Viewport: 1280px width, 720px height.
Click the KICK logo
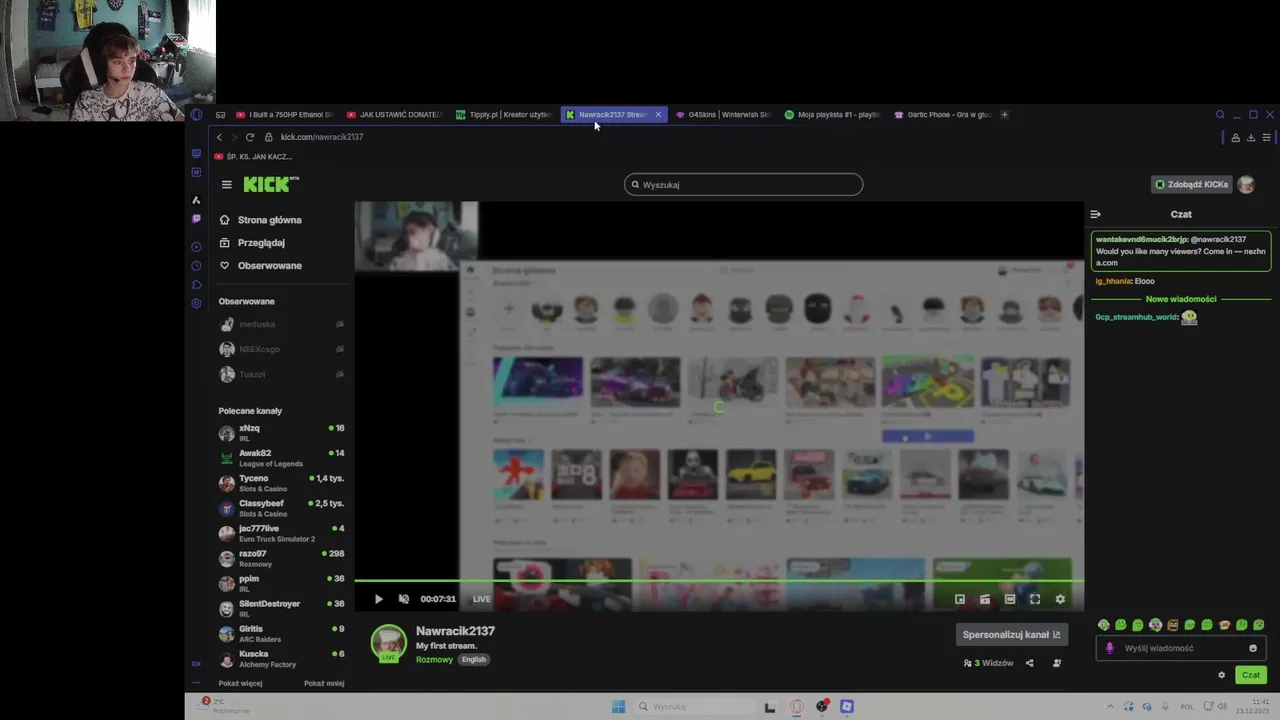tap(271, 184)
